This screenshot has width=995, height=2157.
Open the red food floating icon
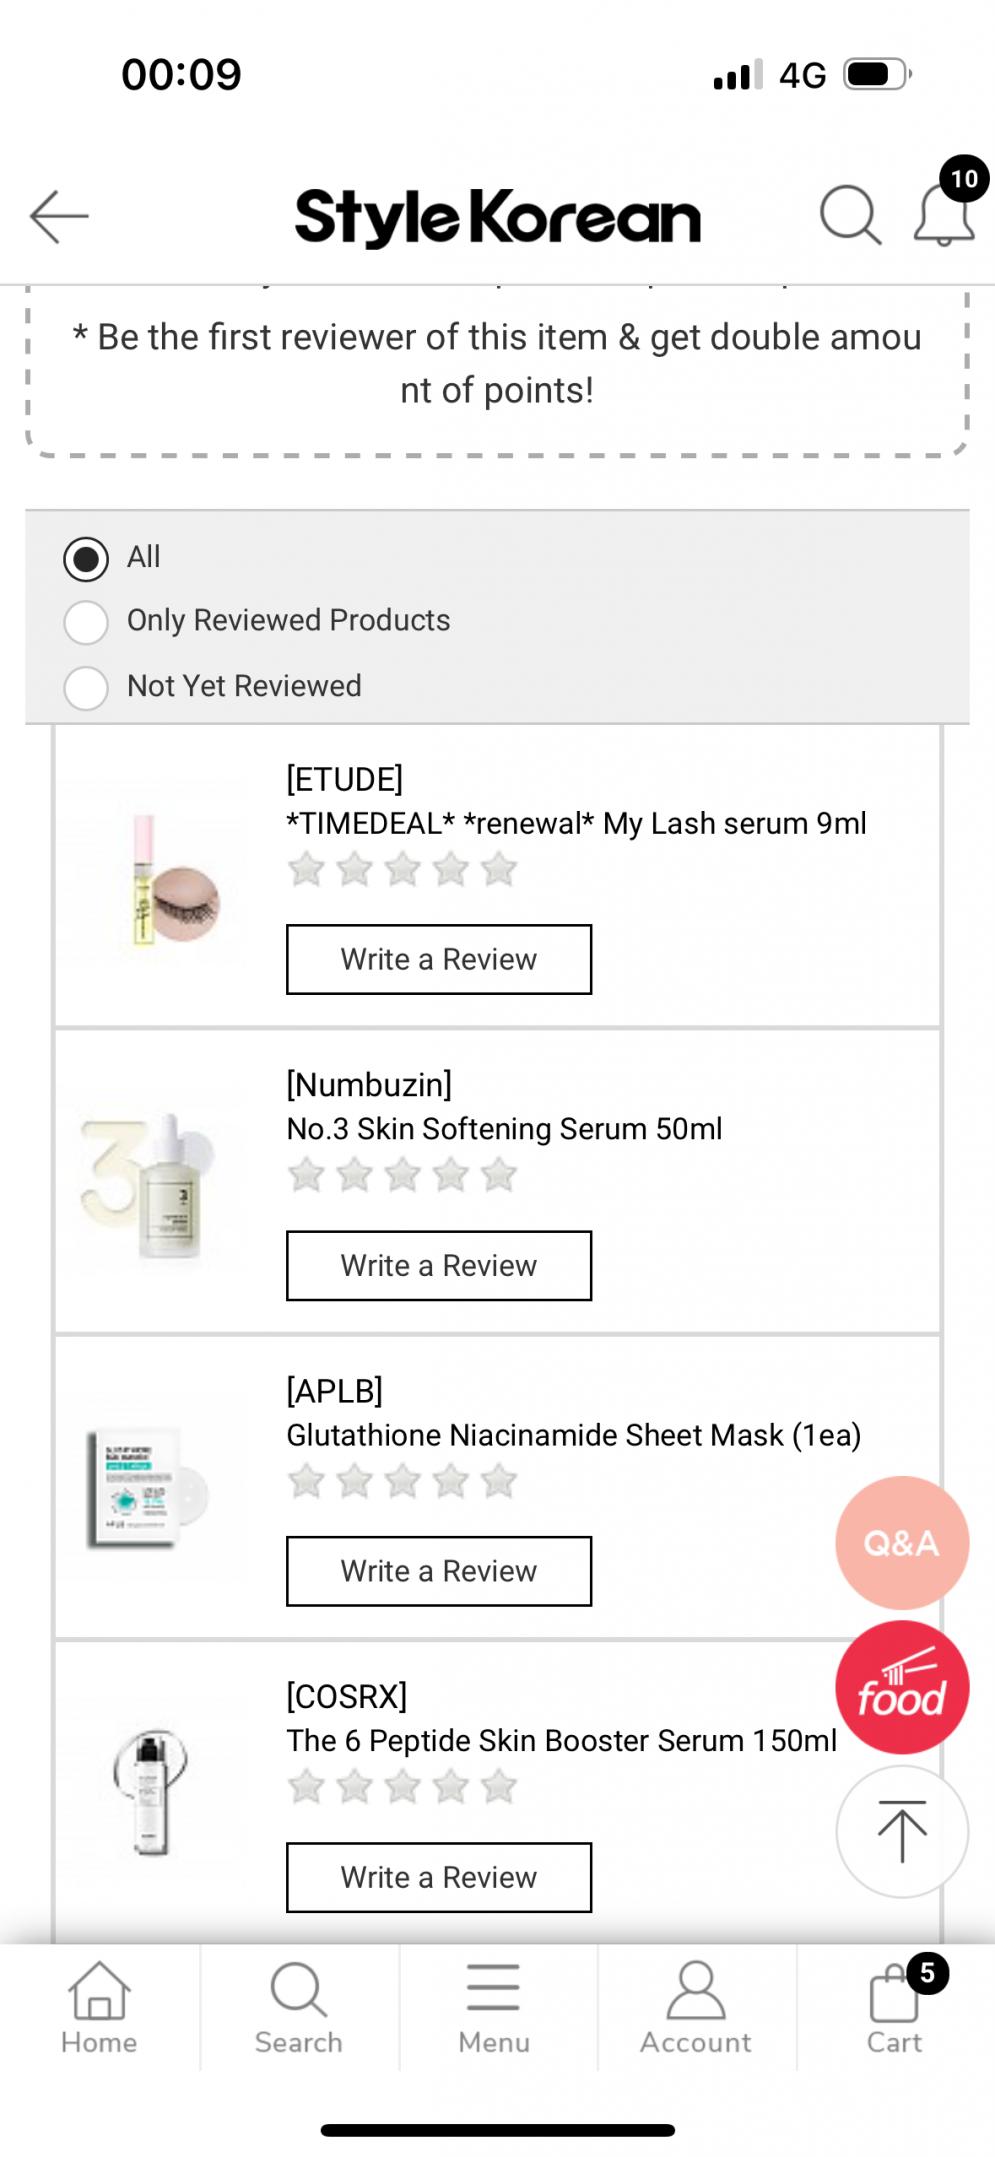pos(901,1687)
